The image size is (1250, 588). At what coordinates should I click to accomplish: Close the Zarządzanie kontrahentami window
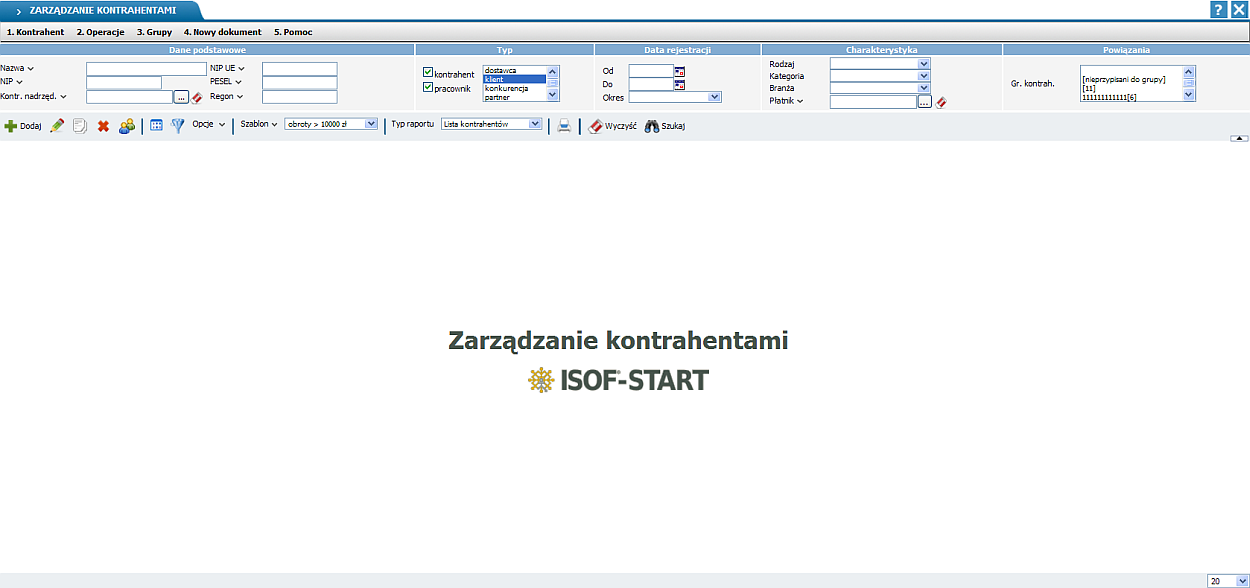coord(1238,9)
